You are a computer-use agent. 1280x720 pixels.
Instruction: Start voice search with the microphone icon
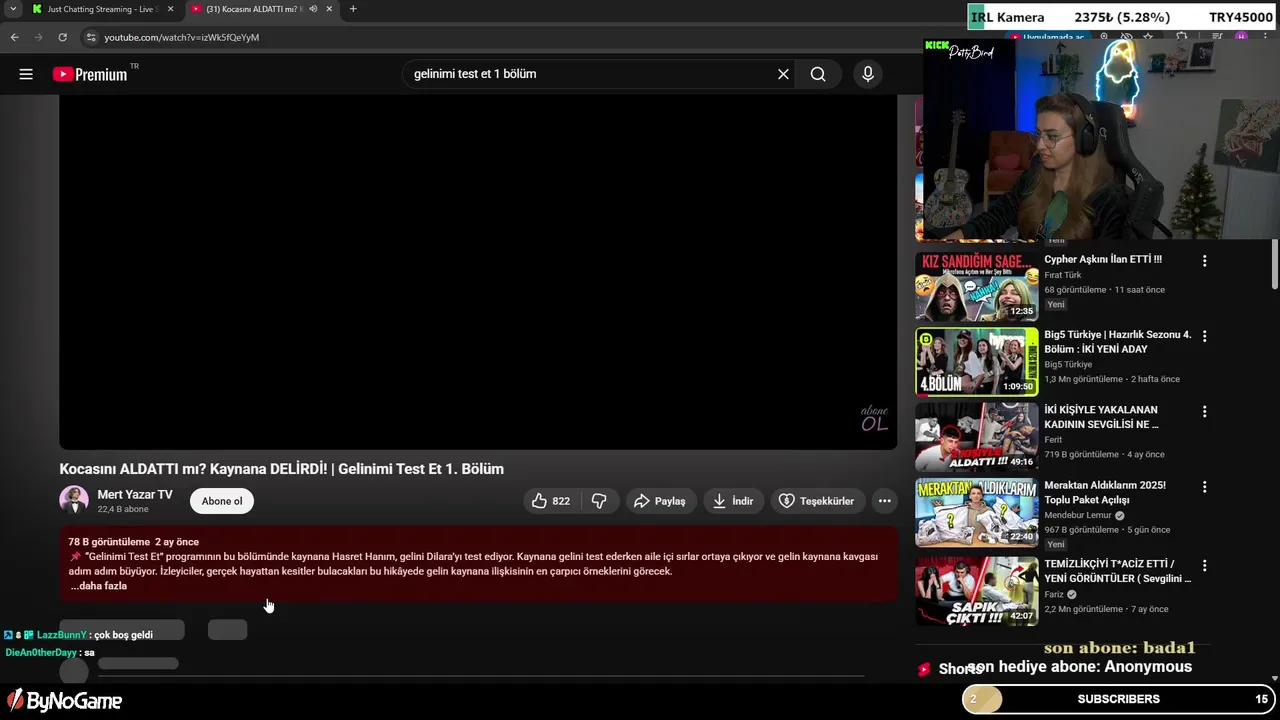click(867, 74)
